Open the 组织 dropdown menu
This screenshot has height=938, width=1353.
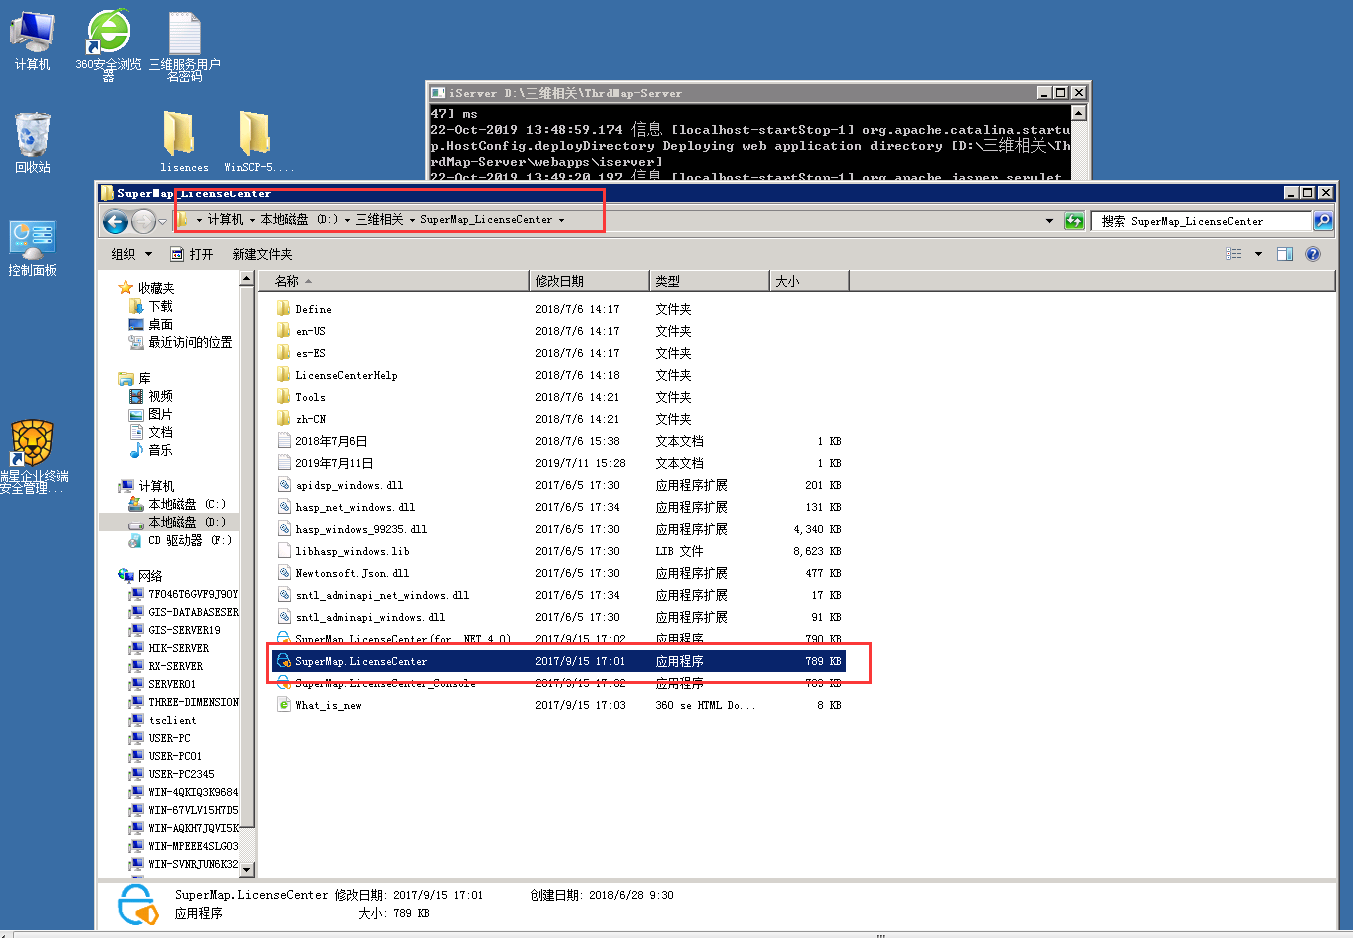click(x=132, y=254)
